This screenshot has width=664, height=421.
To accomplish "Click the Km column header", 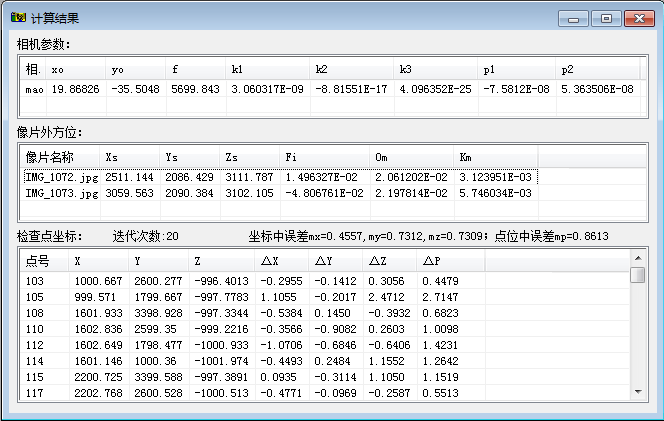I will point(496,157).
